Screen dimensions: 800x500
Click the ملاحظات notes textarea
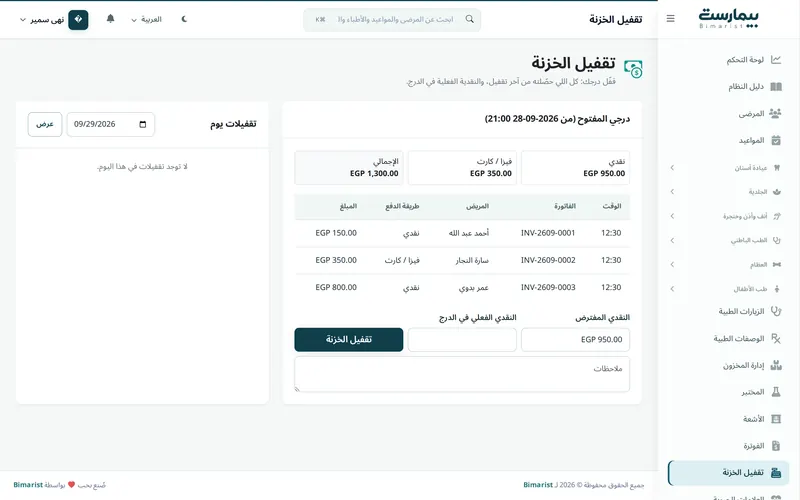[x=462, y=374]
